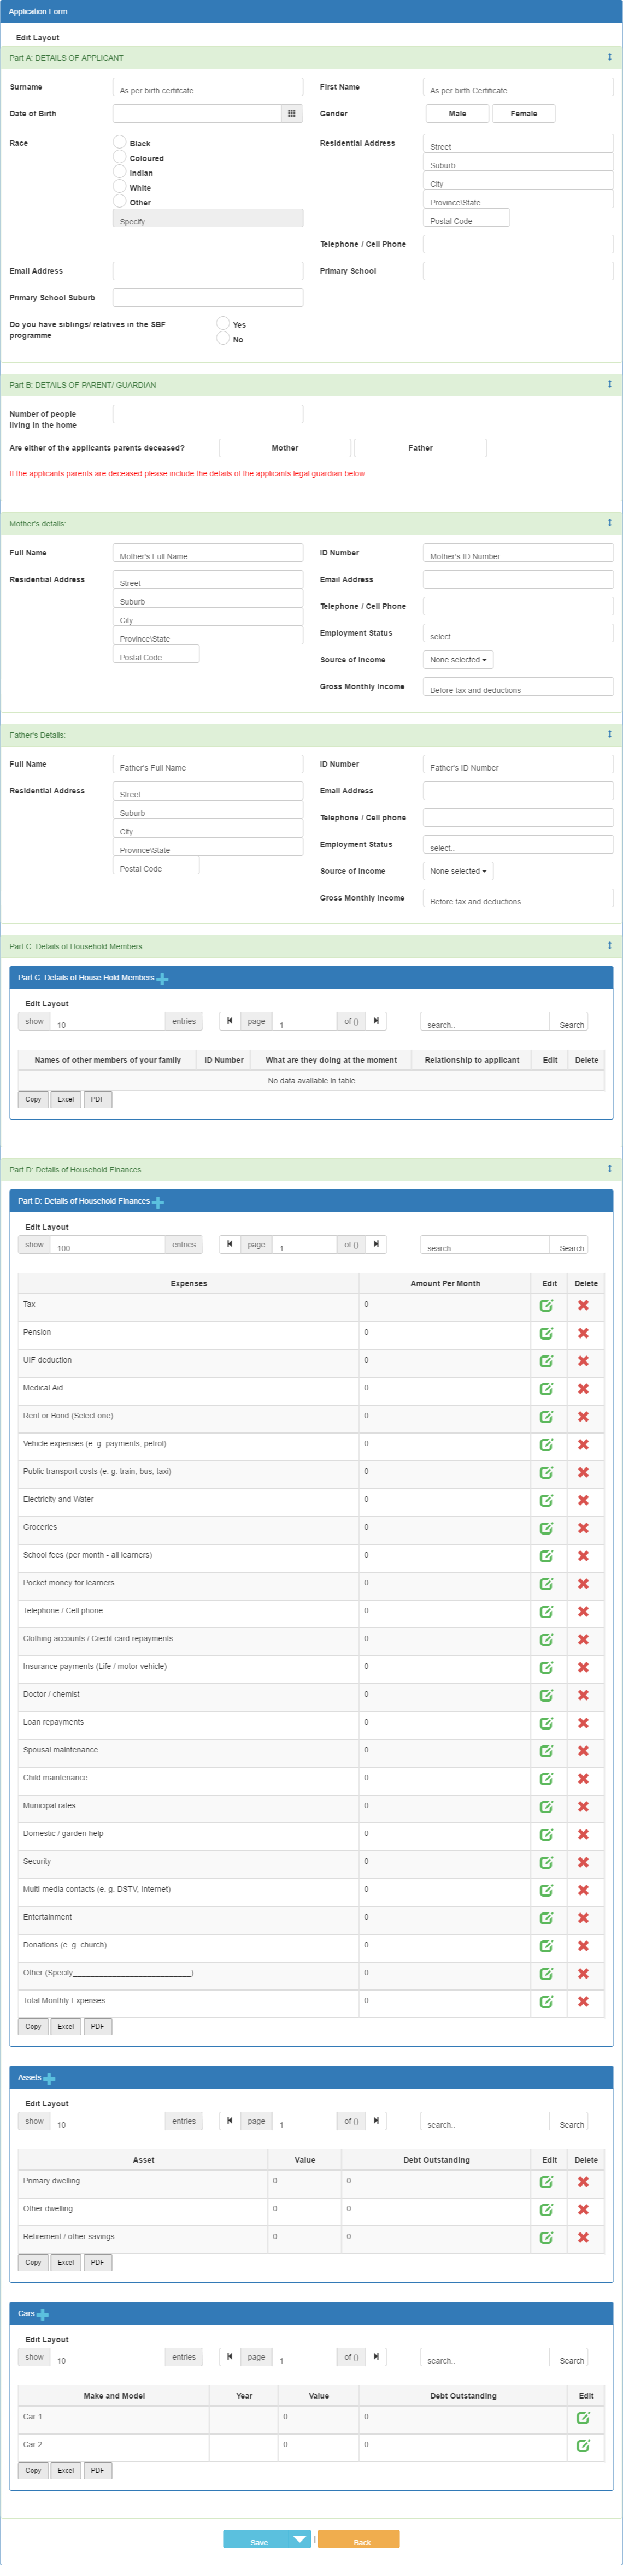Go to first page in Assets table
The width and height of the screenshot is (623, 2576).
click(x=229, y=2121)
